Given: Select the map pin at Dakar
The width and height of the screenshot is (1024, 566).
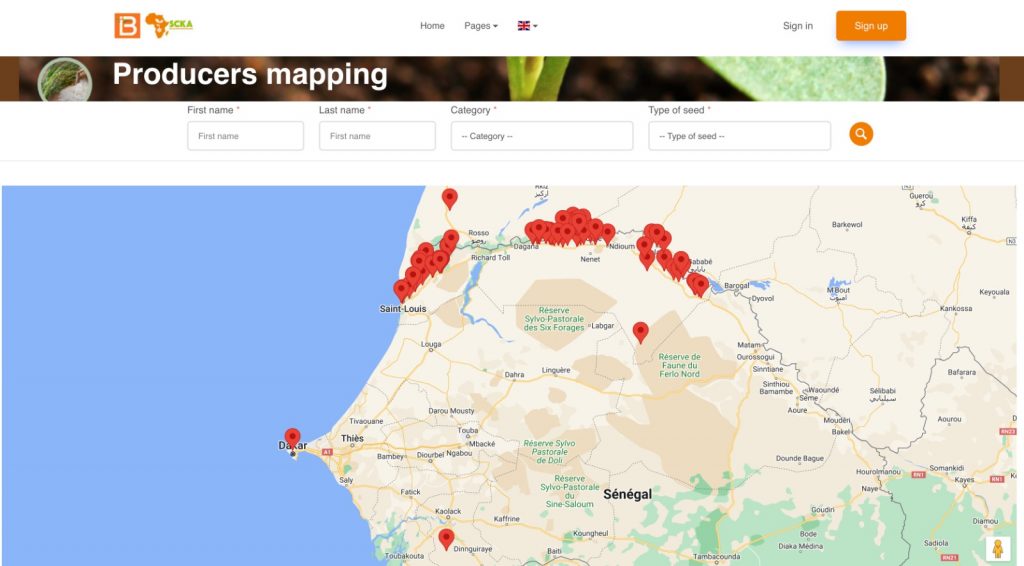Looking at the screenshot, I should pos(293,438).
